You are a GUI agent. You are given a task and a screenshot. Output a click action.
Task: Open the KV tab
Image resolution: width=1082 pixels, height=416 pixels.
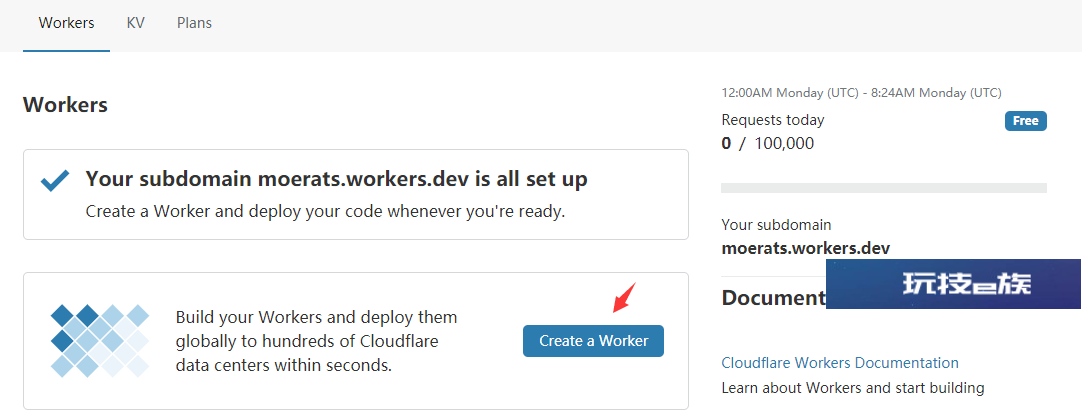135,23
